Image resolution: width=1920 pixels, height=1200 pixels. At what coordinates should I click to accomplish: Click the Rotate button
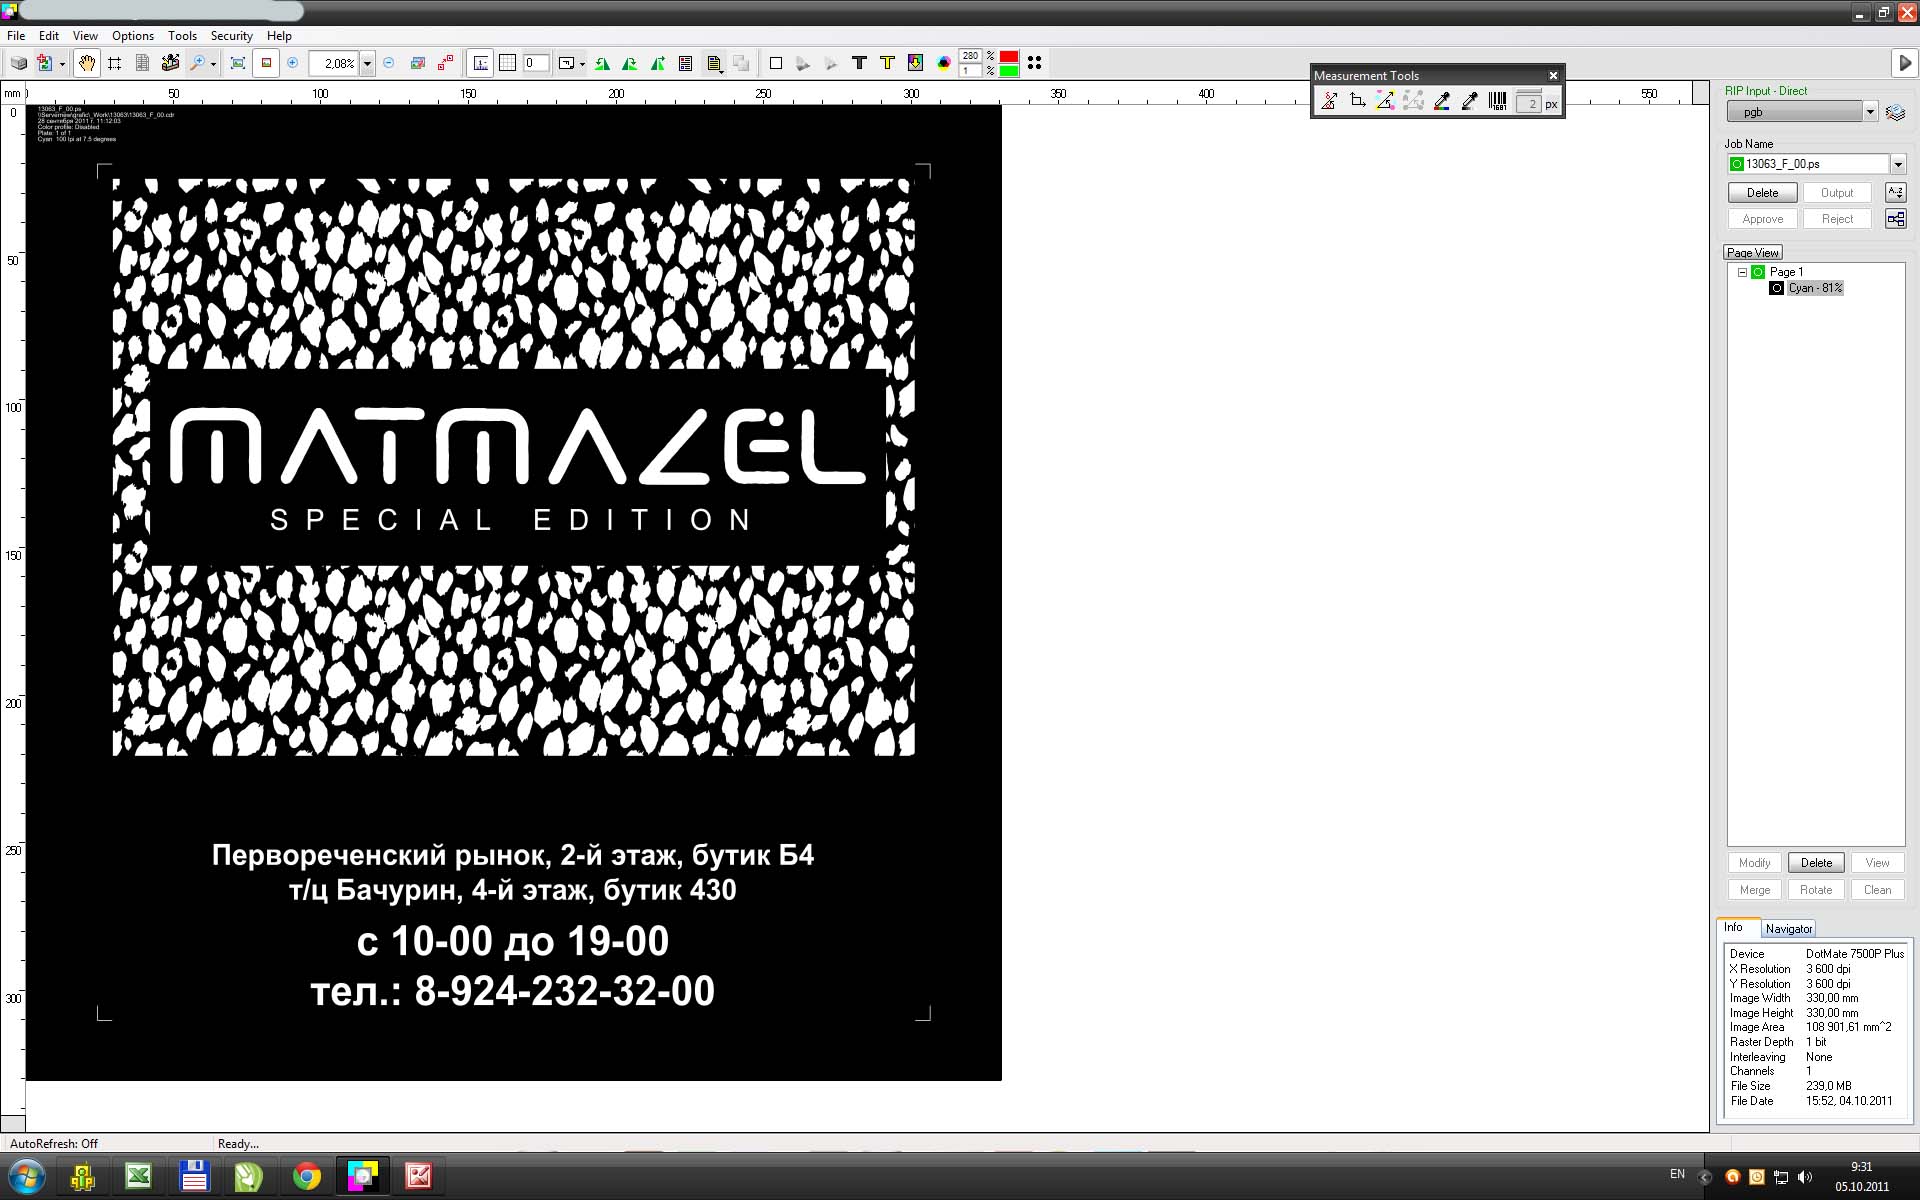tap(1816, 890)
